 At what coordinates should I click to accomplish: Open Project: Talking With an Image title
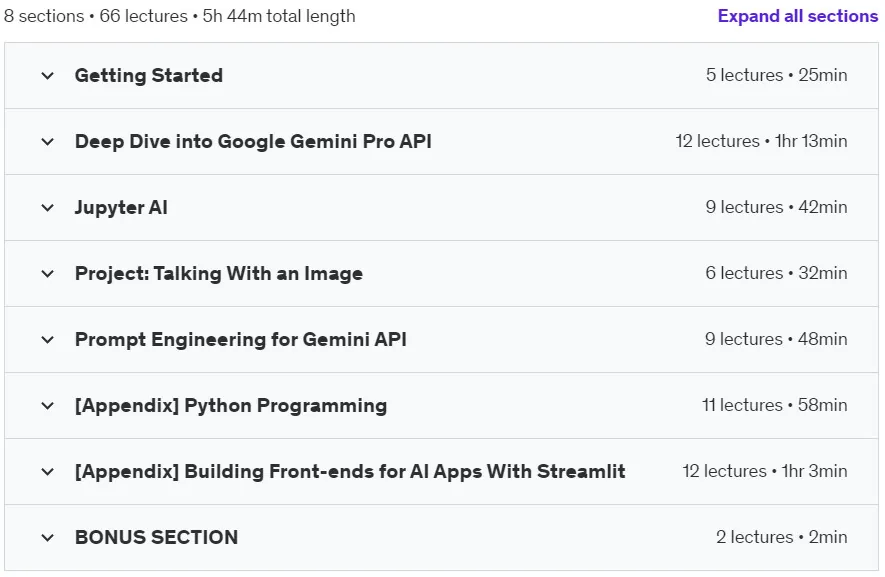coord(219,273)
